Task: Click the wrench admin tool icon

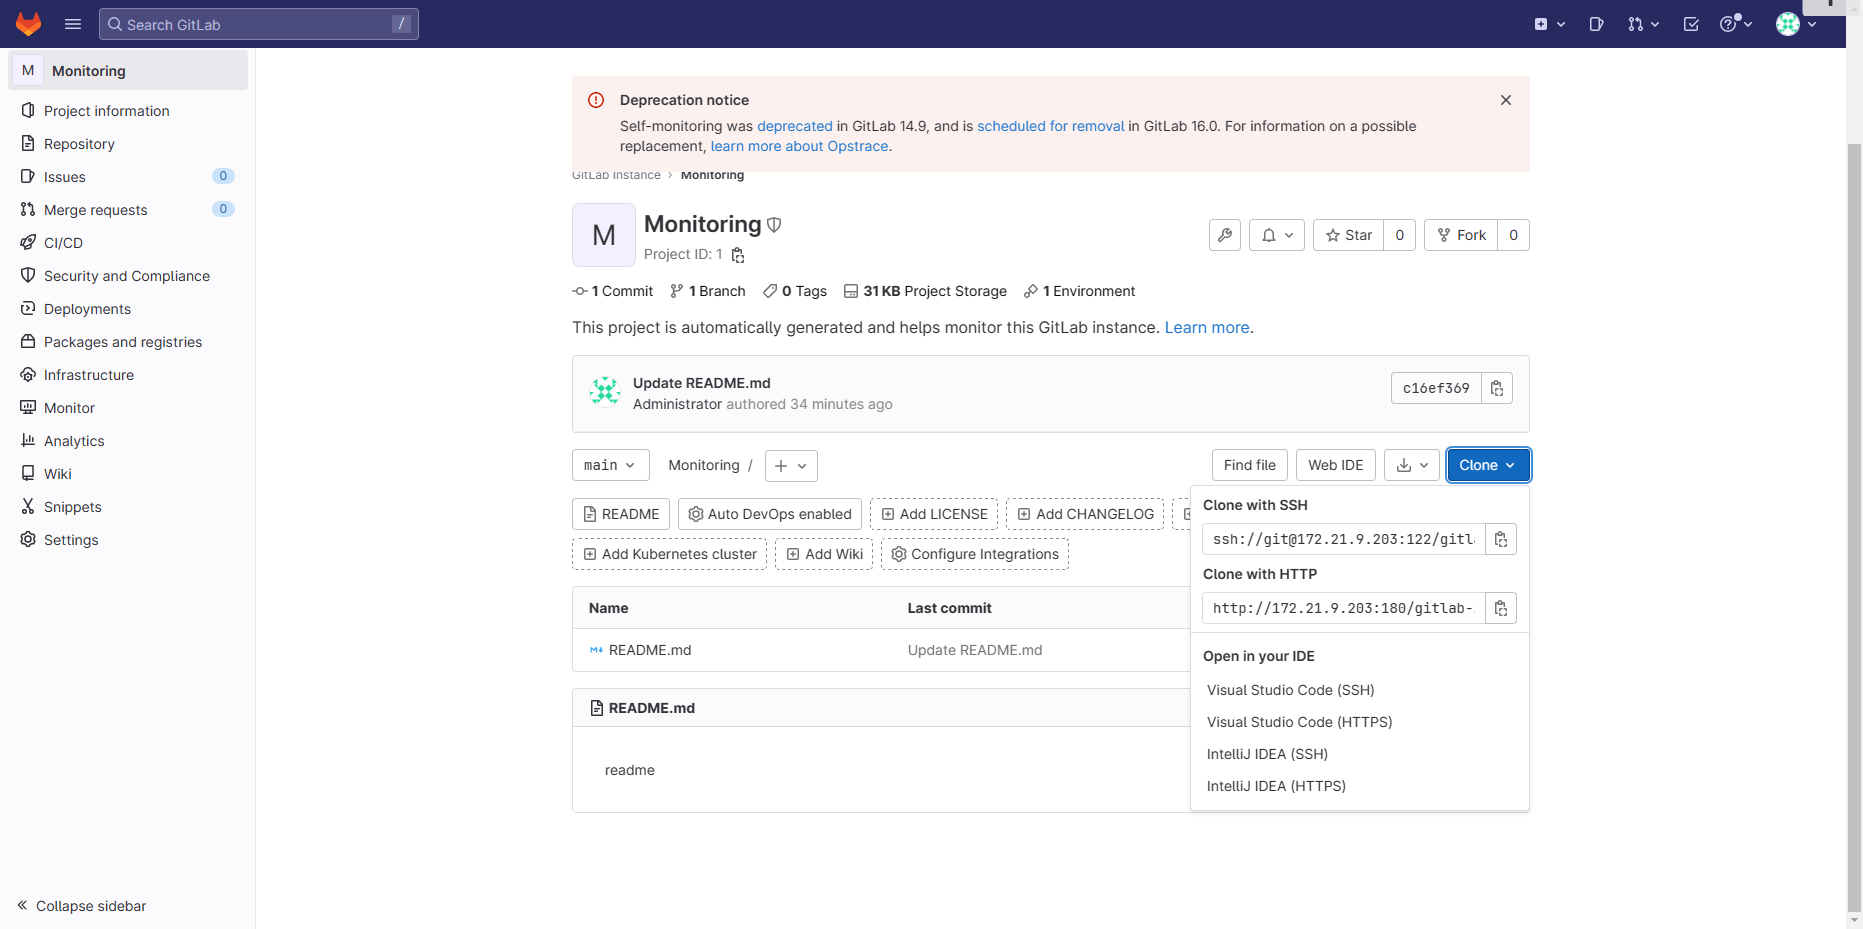Action: [x=1224, y=234]
